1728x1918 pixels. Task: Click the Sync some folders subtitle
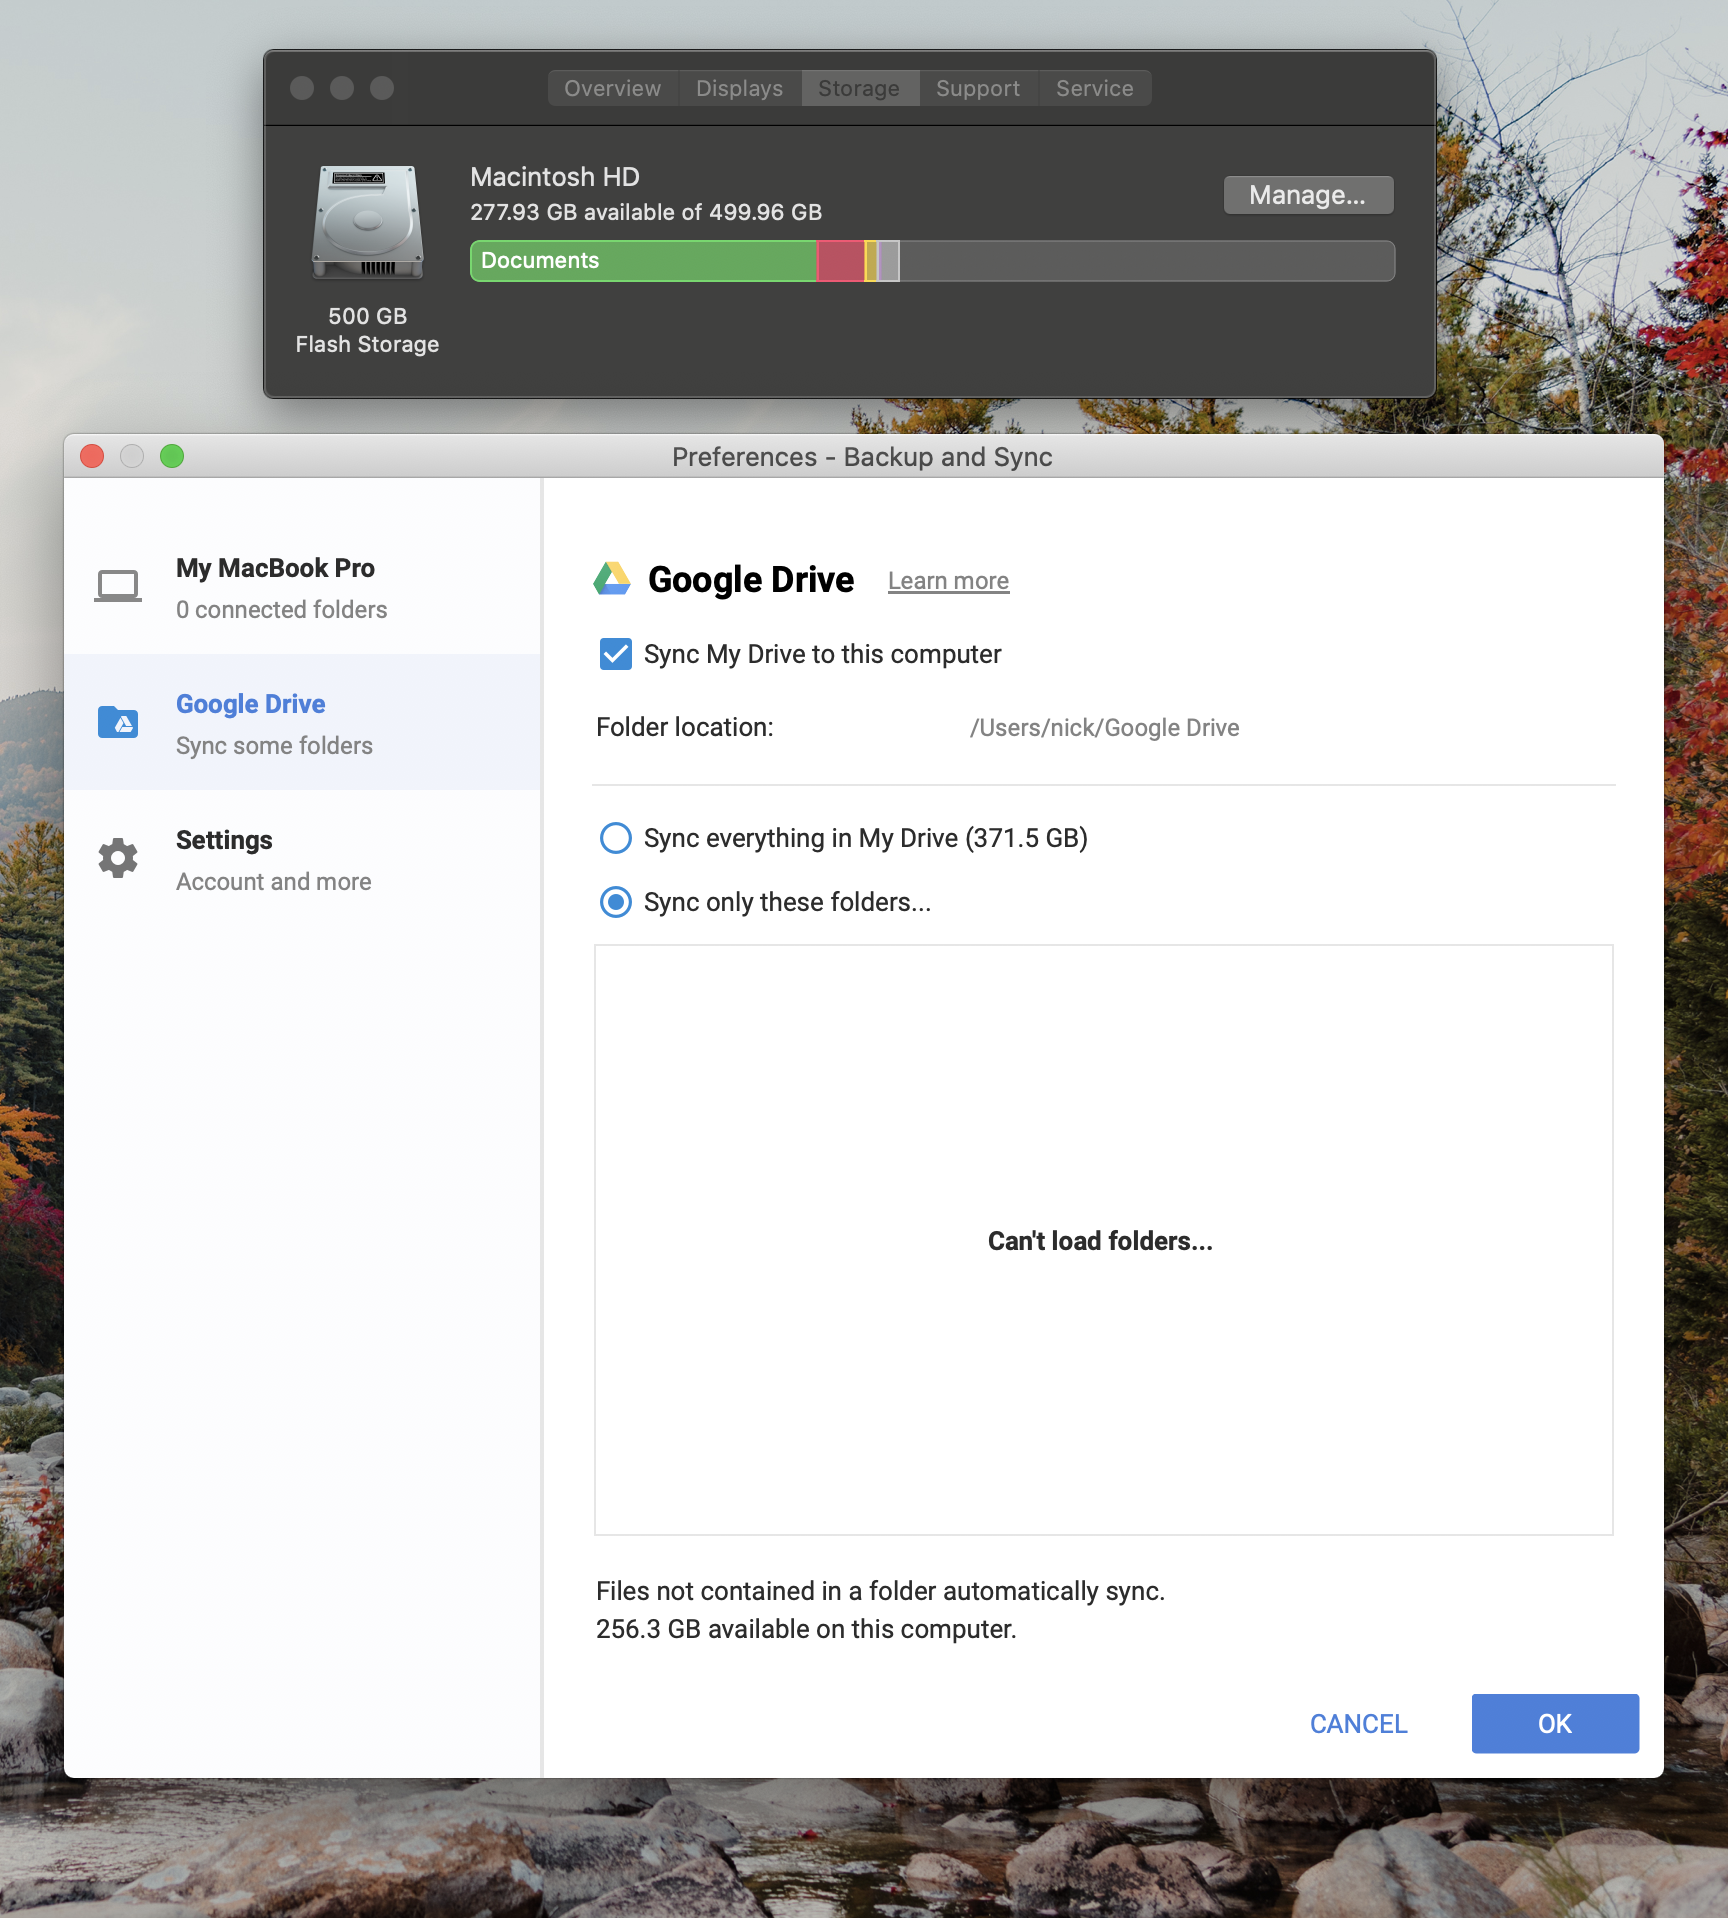(274, 746)
